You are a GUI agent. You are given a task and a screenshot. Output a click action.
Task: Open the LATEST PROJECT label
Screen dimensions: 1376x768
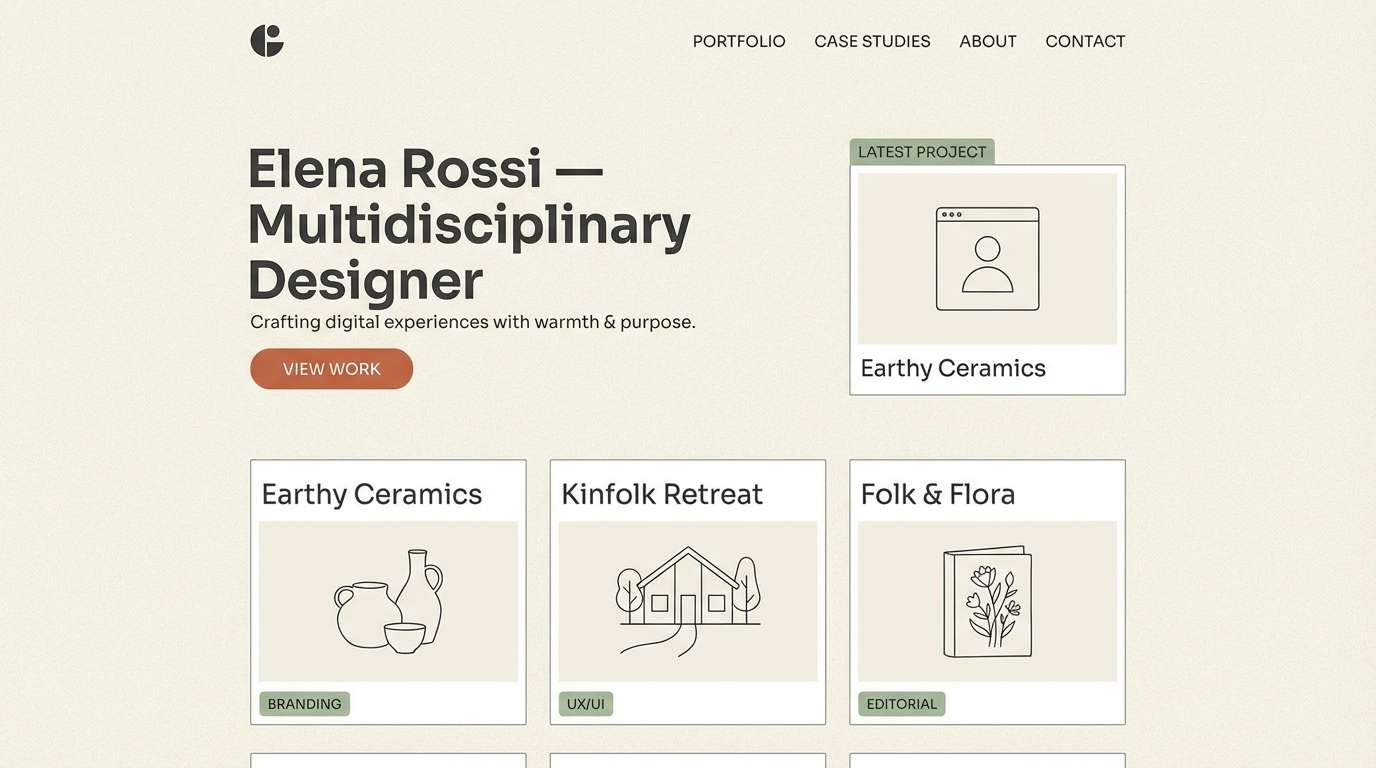(921, 151)
